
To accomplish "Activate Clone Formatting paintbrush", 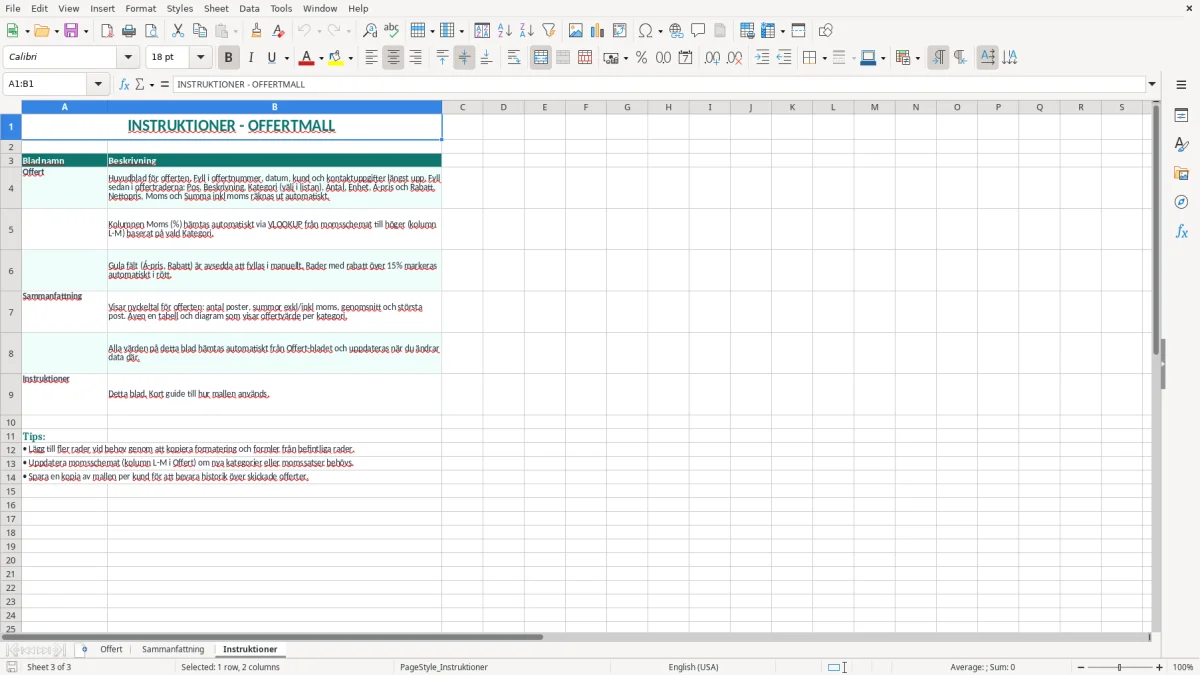I will pyautogui.click(x=257, y=31).
